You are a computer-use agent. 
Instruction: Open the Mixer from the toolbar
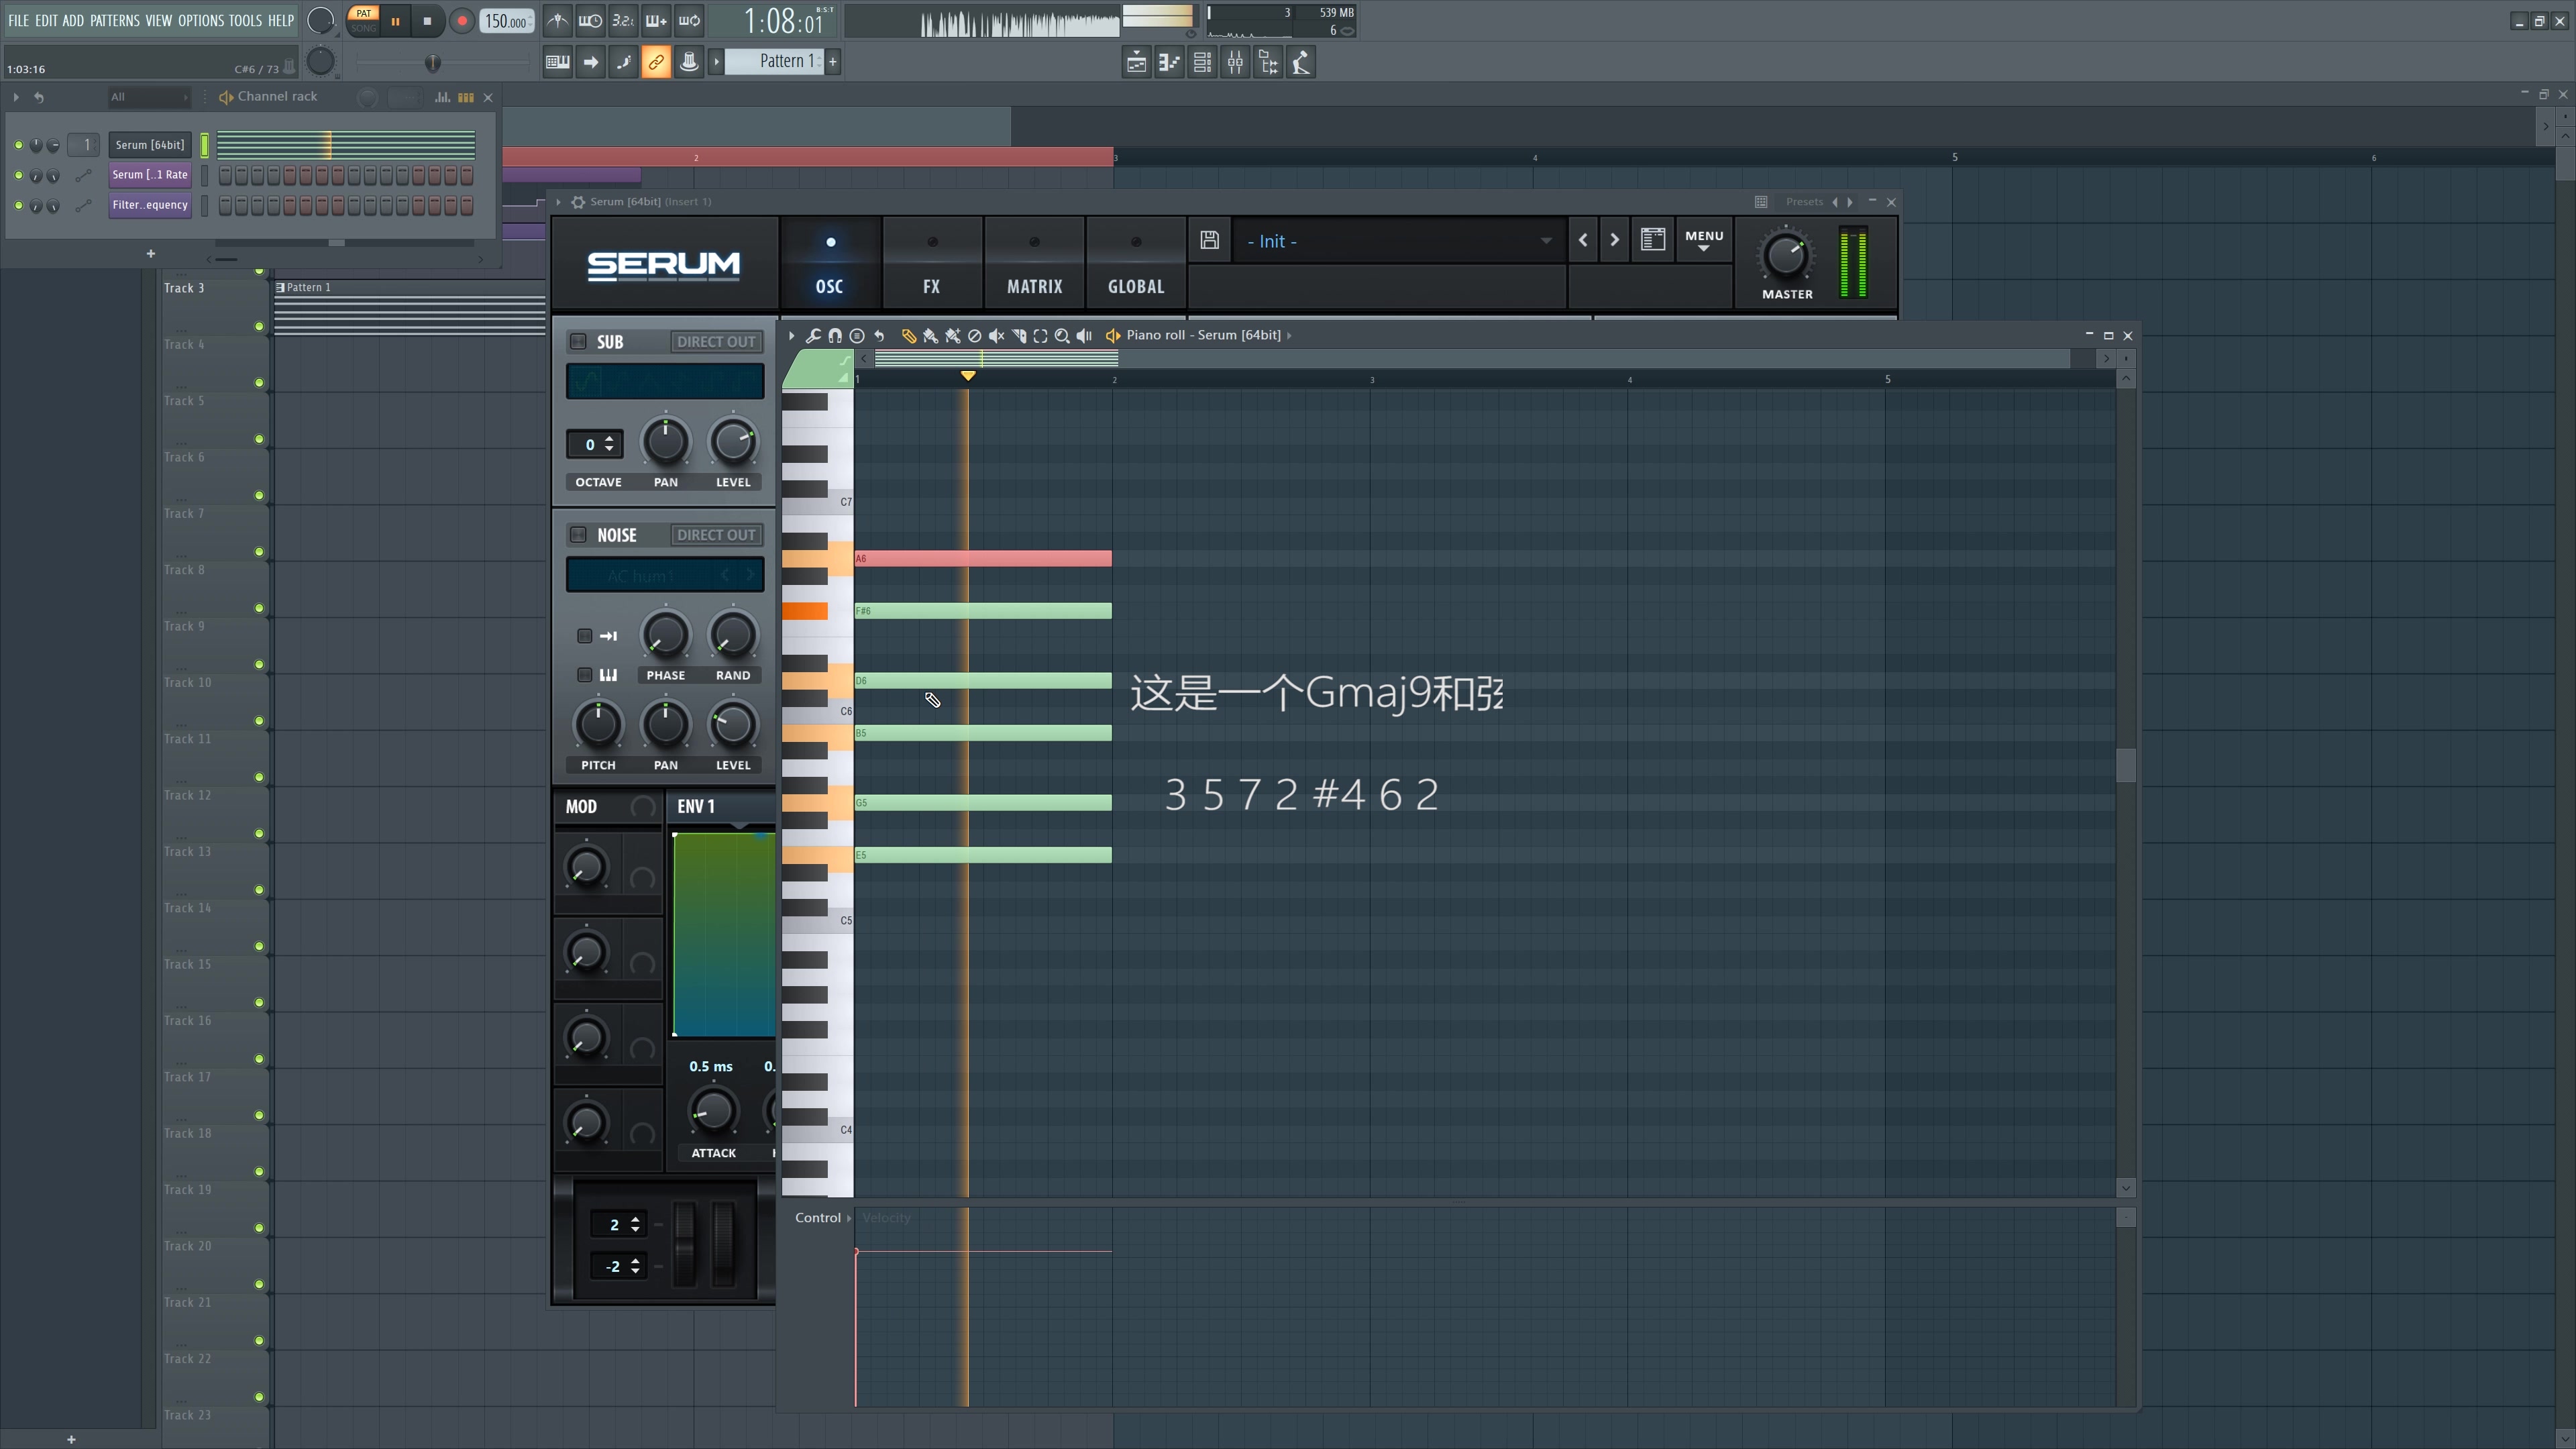pyautogui.click(x=1235, y=62)
